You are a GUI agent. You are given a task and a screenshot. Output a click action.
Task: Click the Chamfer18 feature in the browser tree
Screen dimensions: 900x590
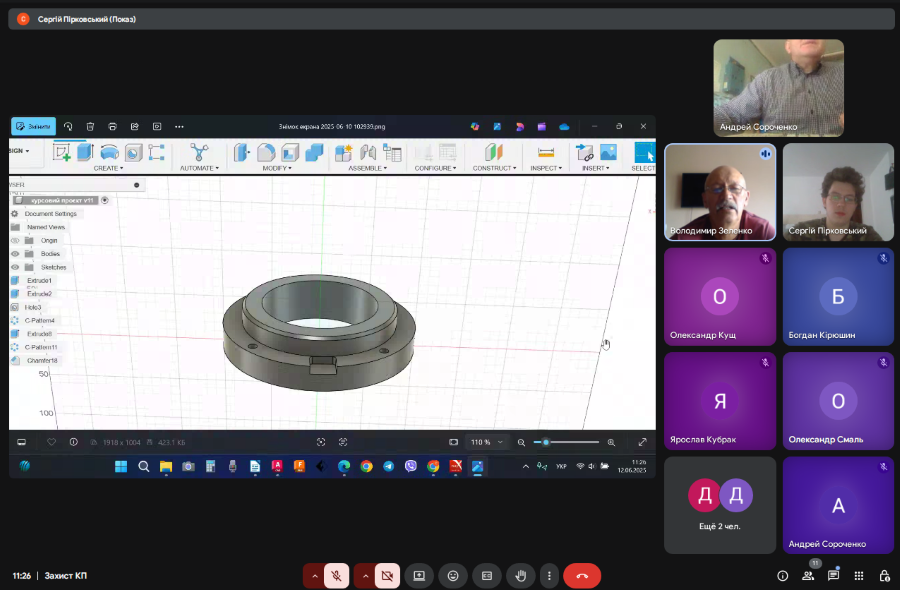pyautogui.click(x=41, y=360)
